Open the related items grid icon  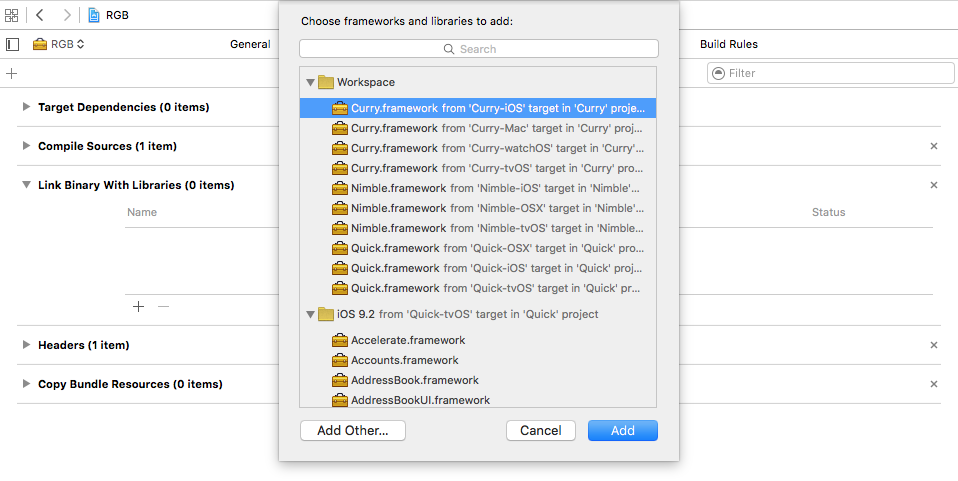11,15
